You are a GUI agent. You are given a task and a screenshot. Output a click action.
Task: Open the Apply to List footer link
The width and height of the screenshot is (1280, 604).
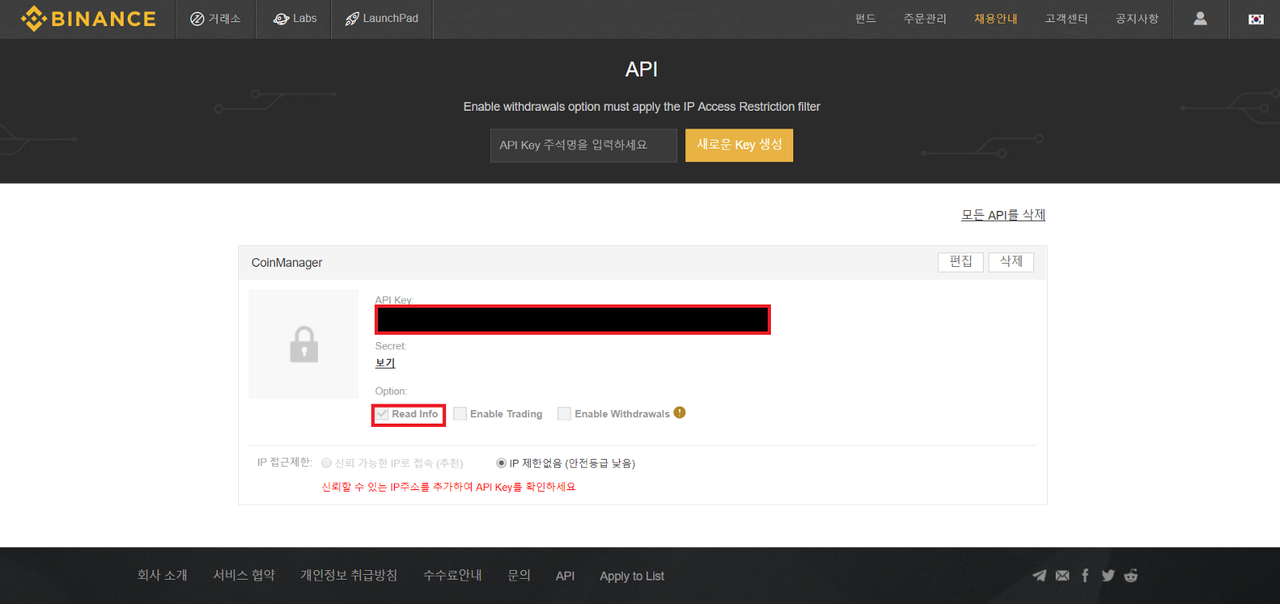(x=632, y=576)
